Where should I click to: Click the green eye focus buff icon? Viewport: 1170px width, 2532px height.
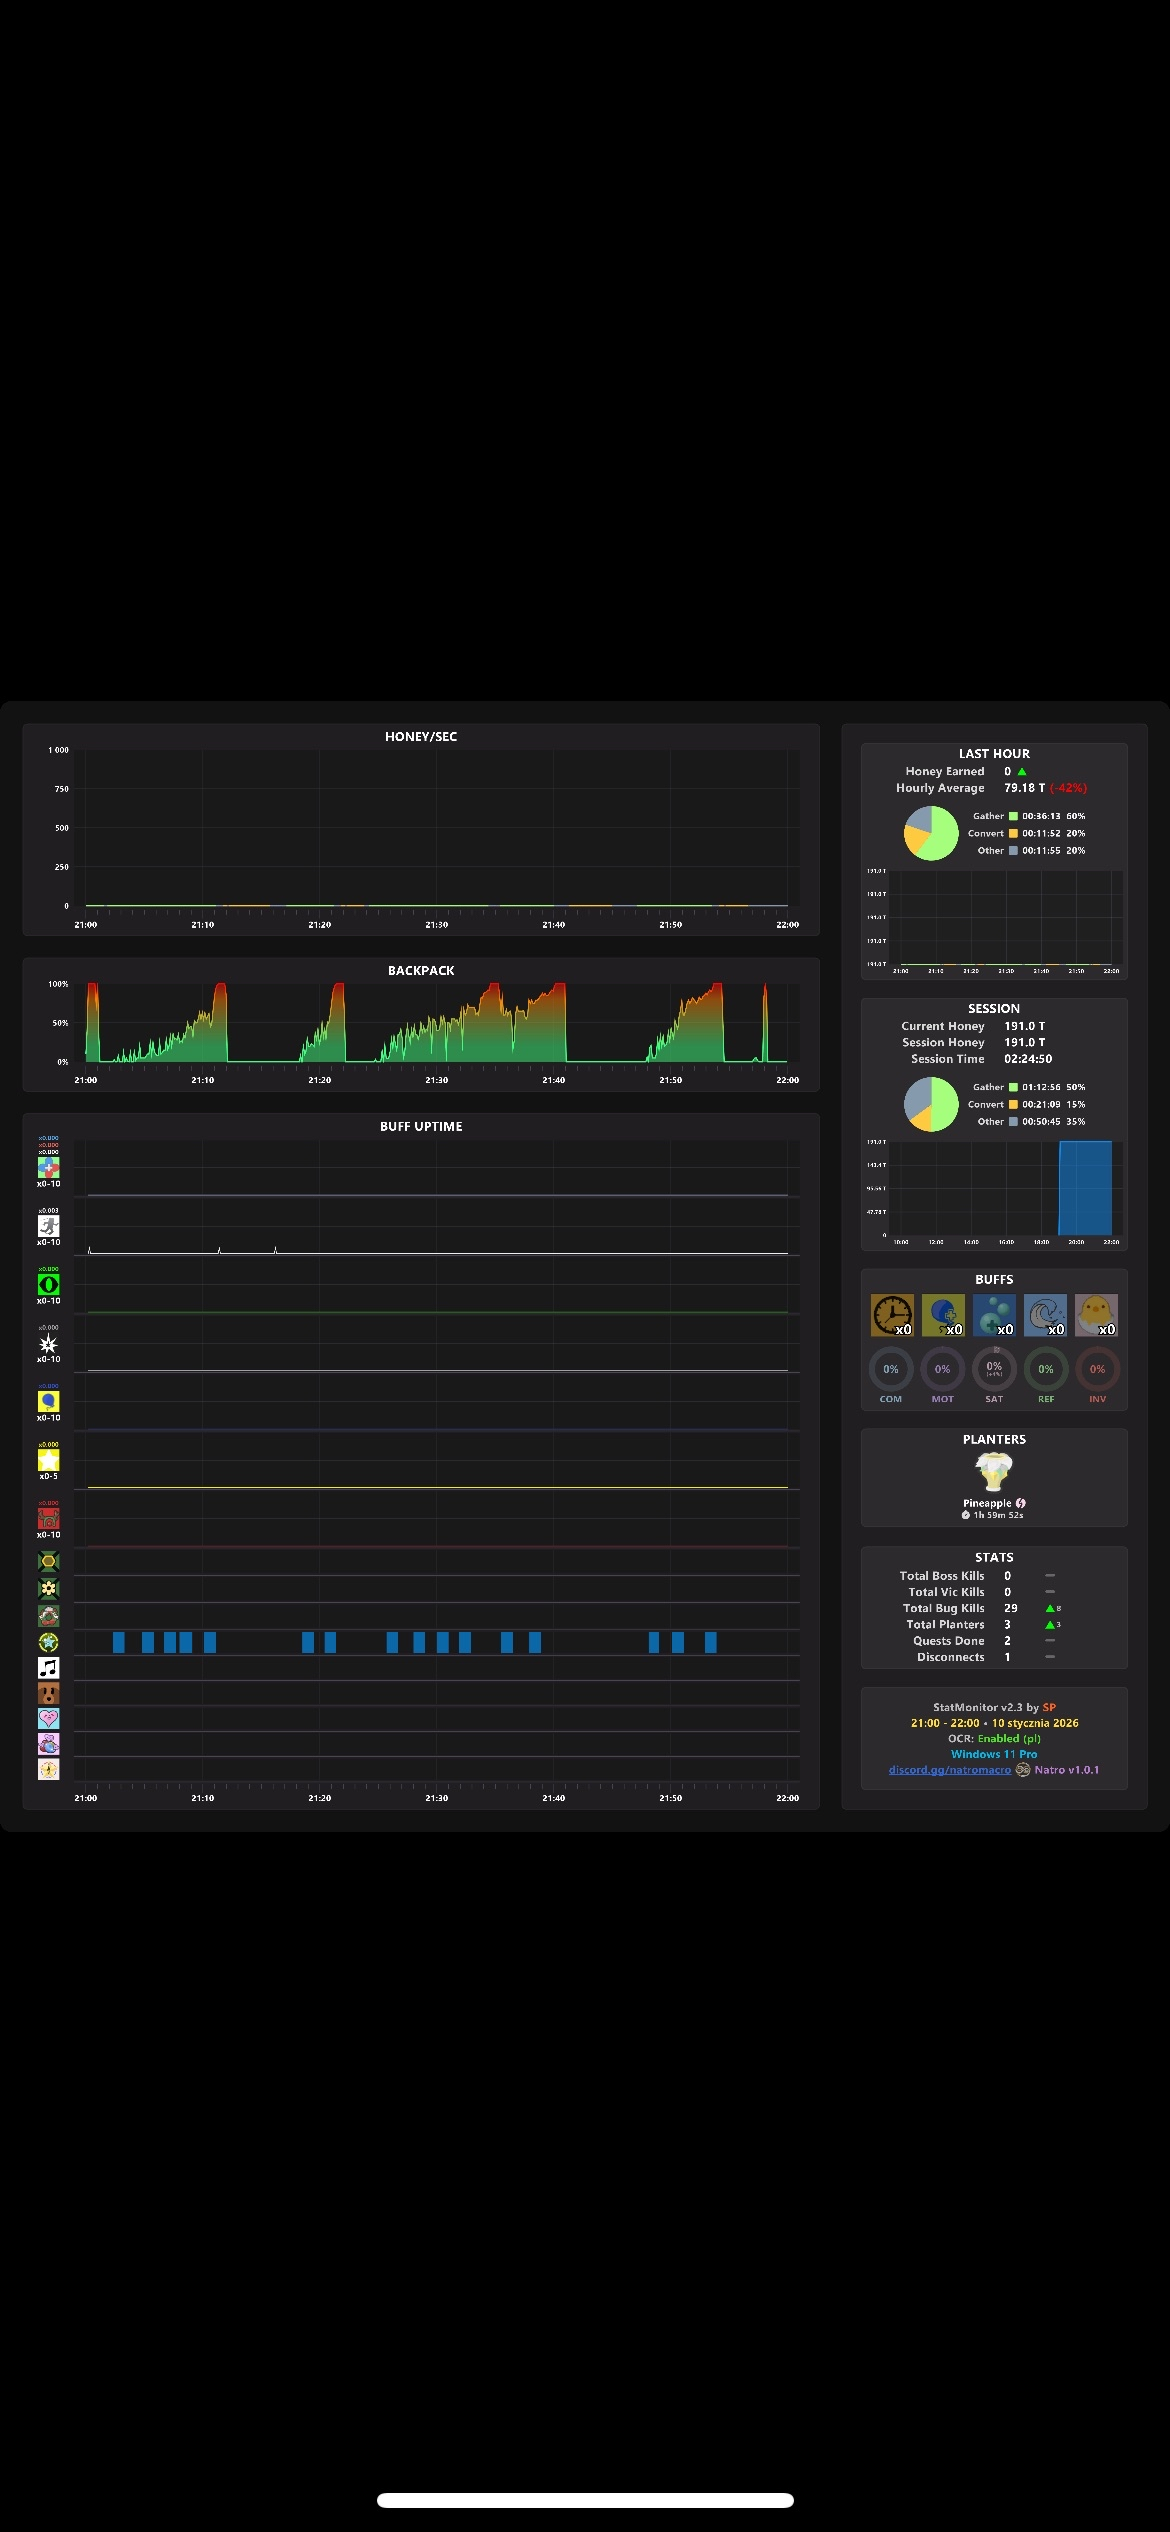point(48,1285)
